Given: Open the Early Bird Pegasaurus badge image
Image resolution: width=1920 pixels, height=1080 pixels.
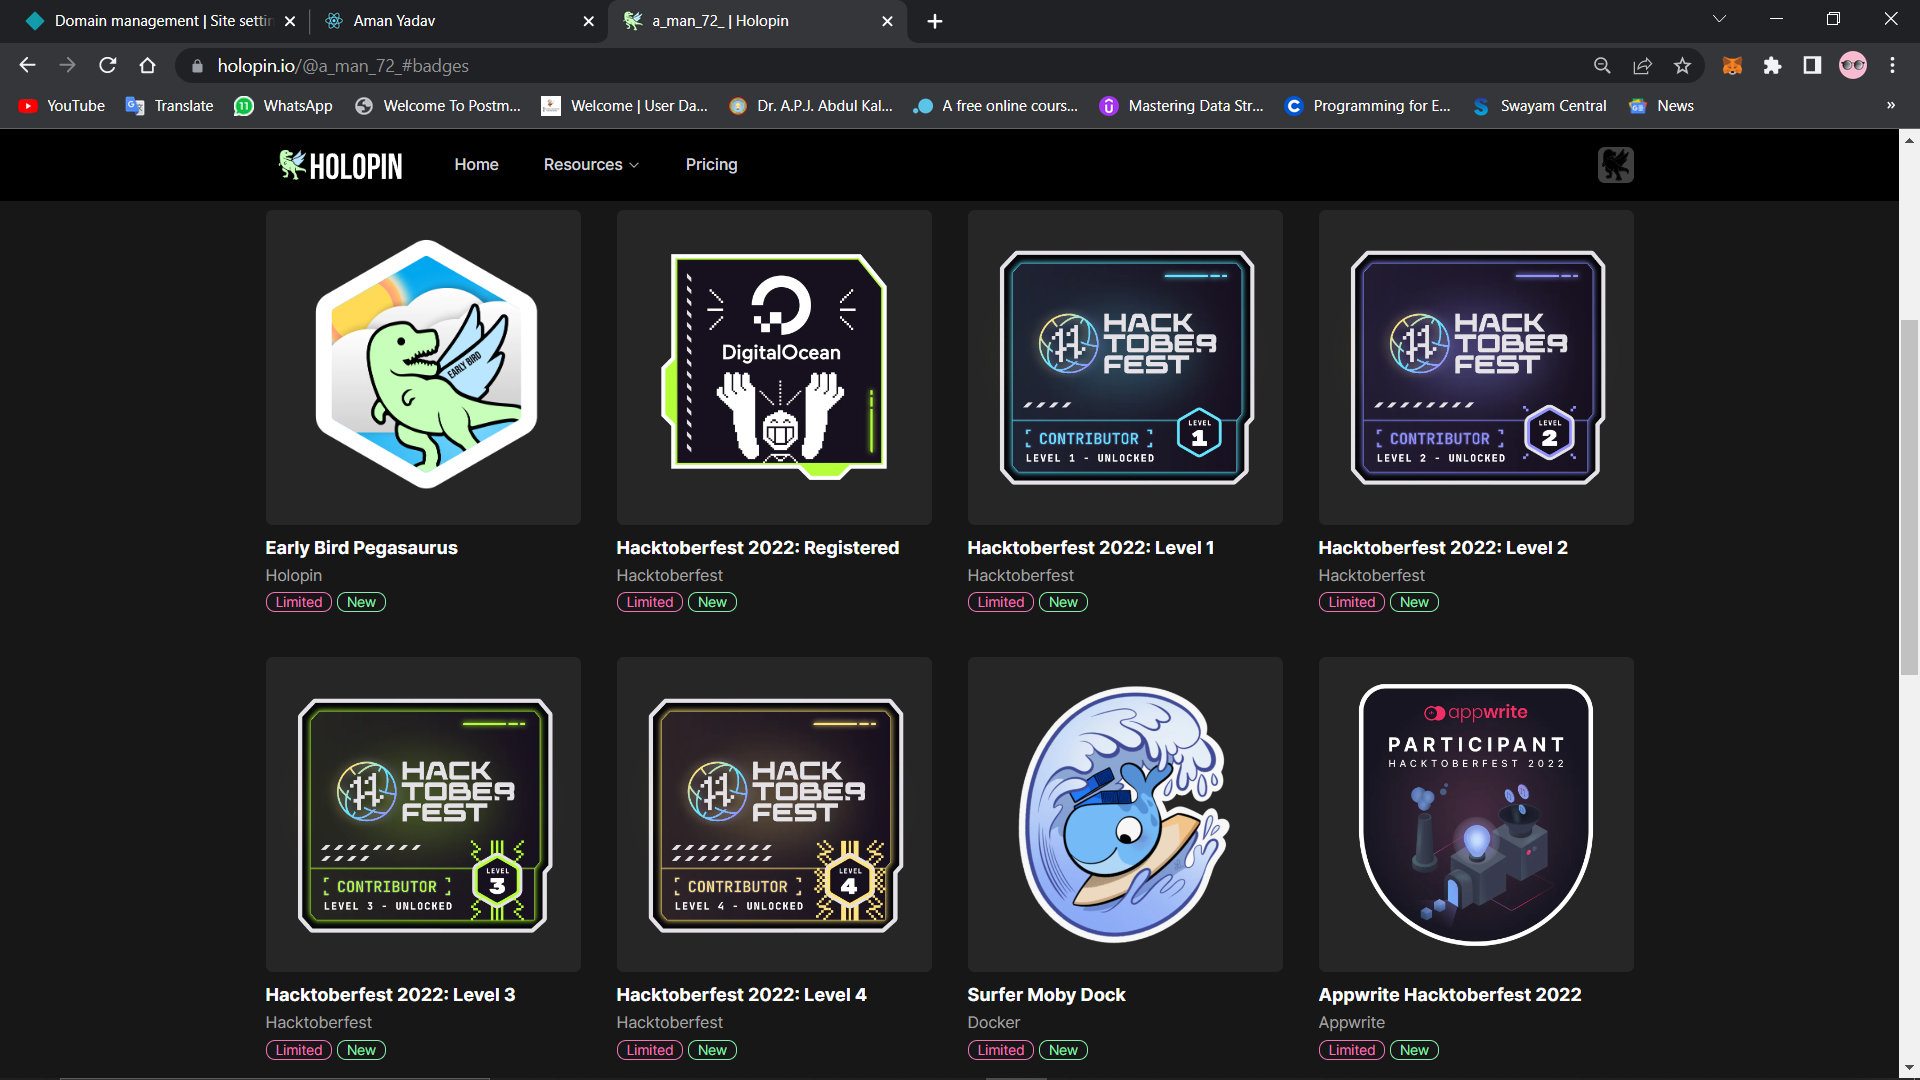Looking at the screenshot, I should click(x=423, y=367).
